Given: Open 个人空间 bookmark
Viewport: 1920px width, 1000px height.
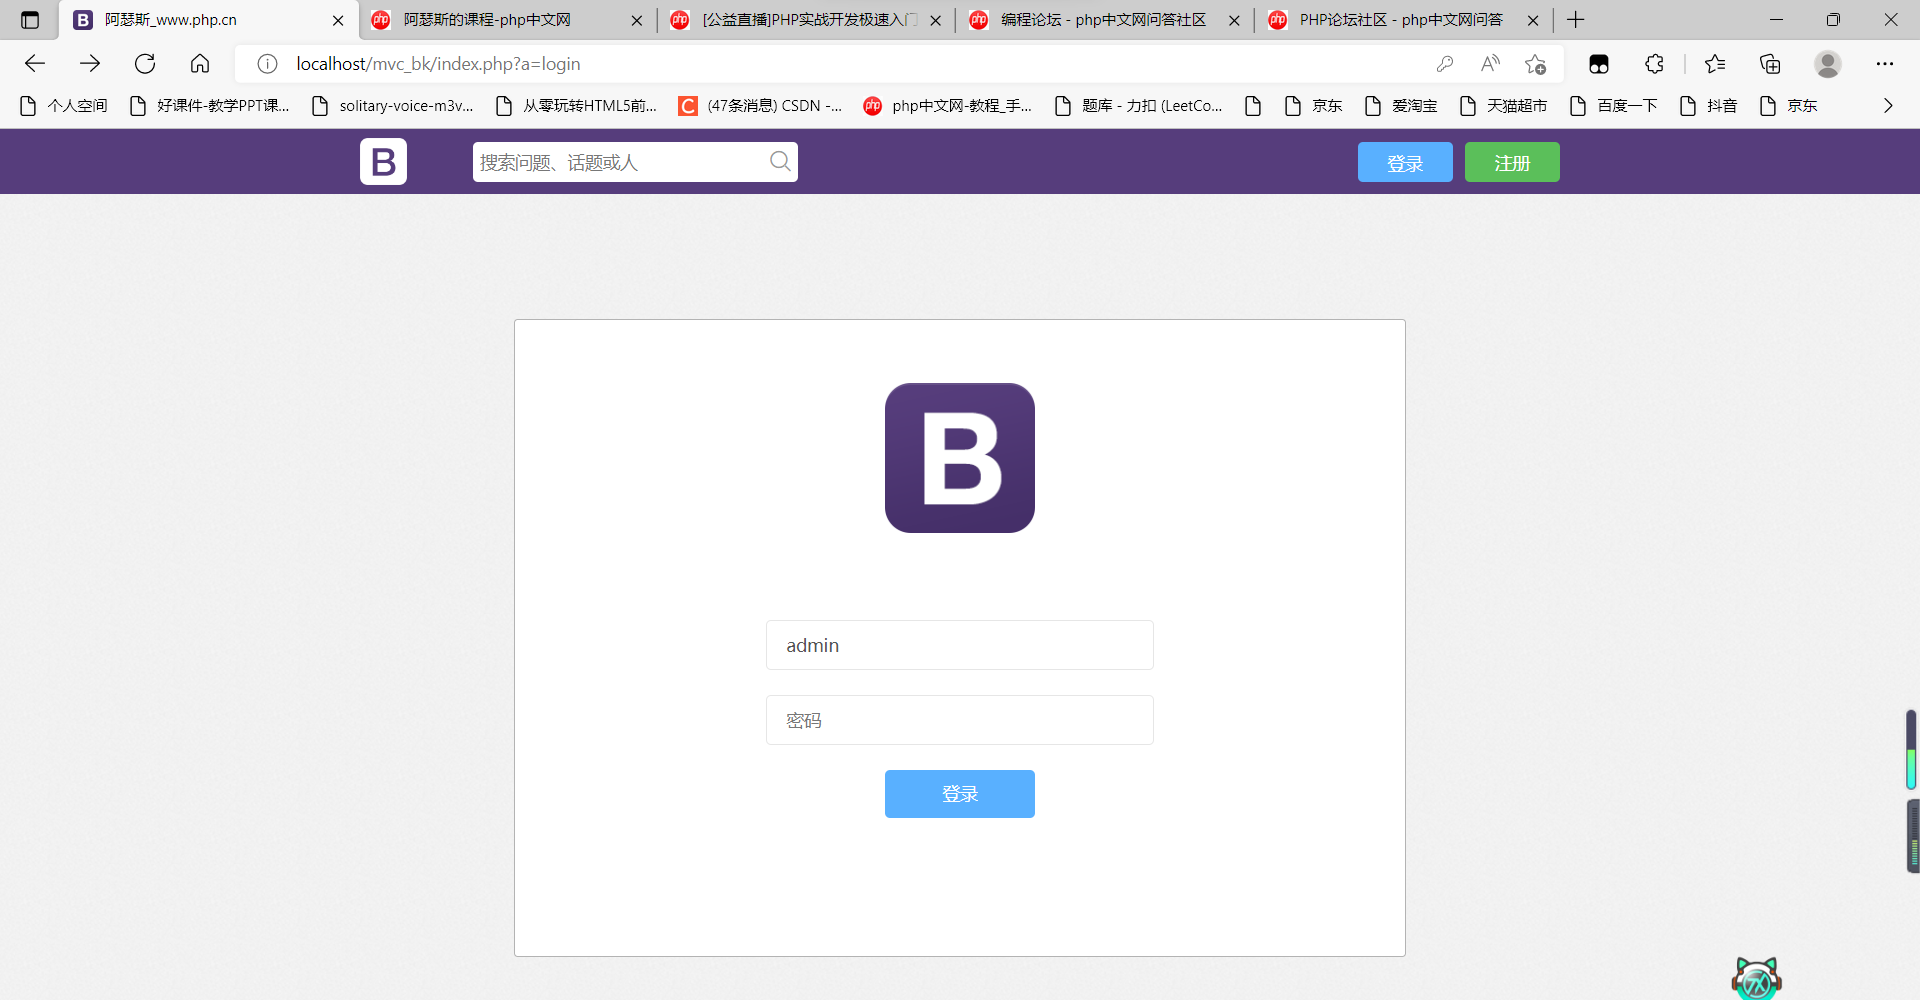Looking at the screenshot, I should tap(63, 106).
